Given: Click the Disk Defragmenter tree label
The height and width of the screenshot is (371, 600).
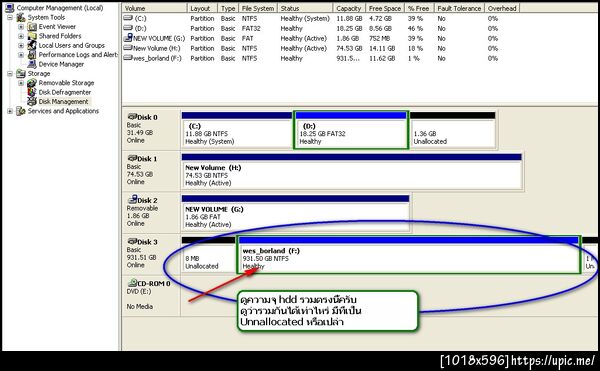Looking at the screenshot, I should coord(65,92).
